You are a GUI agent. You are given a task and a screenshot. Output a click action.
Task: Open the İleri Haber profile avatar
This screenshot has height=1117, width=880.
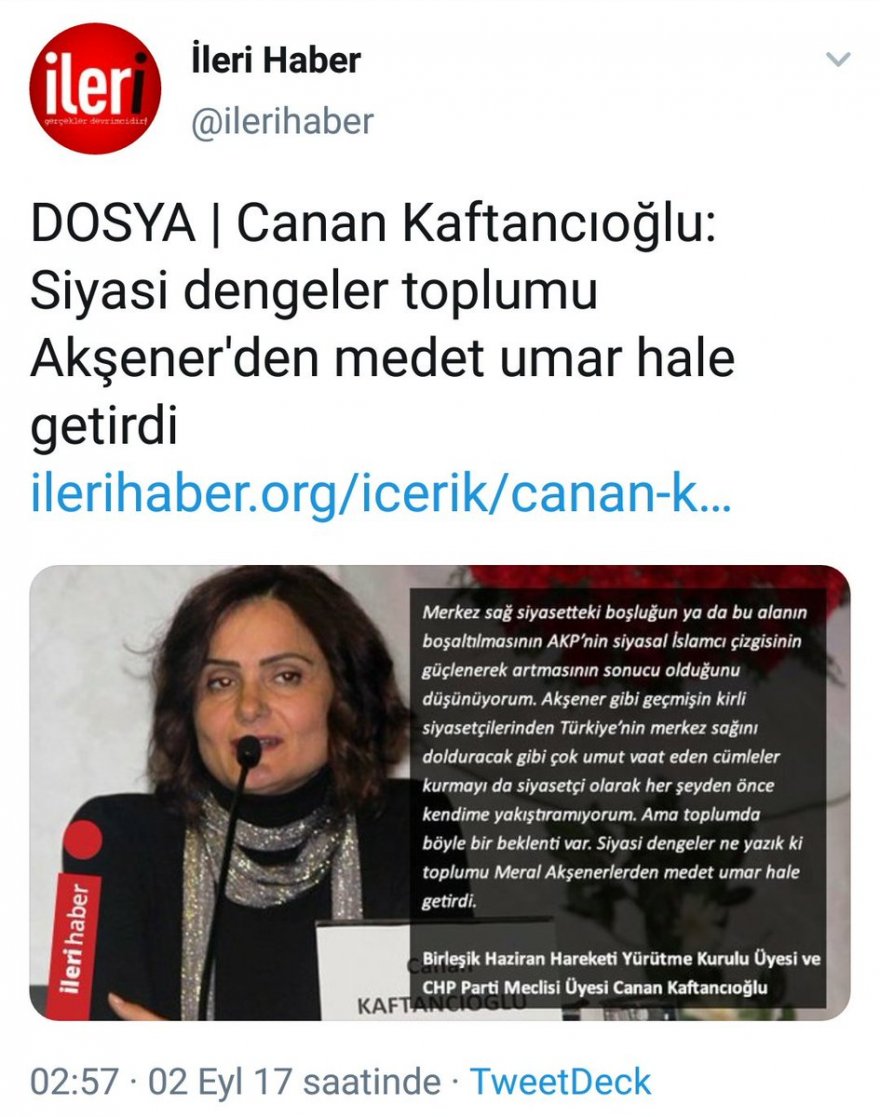94,88
